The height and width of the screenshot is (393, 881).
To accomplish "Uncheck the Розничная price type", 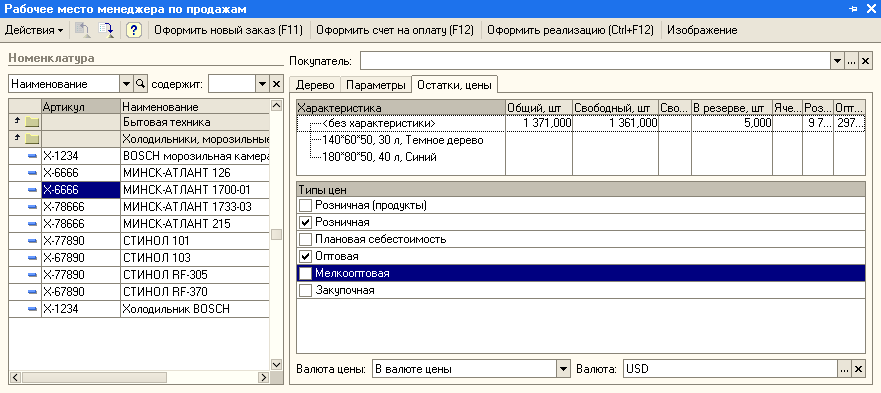I will pyautogui.click(x=305, y=223).
